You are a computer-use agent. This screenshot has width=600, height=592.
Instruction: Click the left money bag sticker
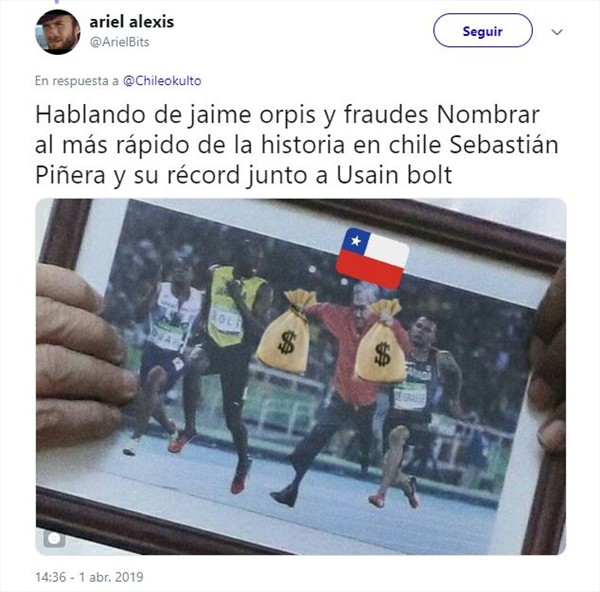286,331
